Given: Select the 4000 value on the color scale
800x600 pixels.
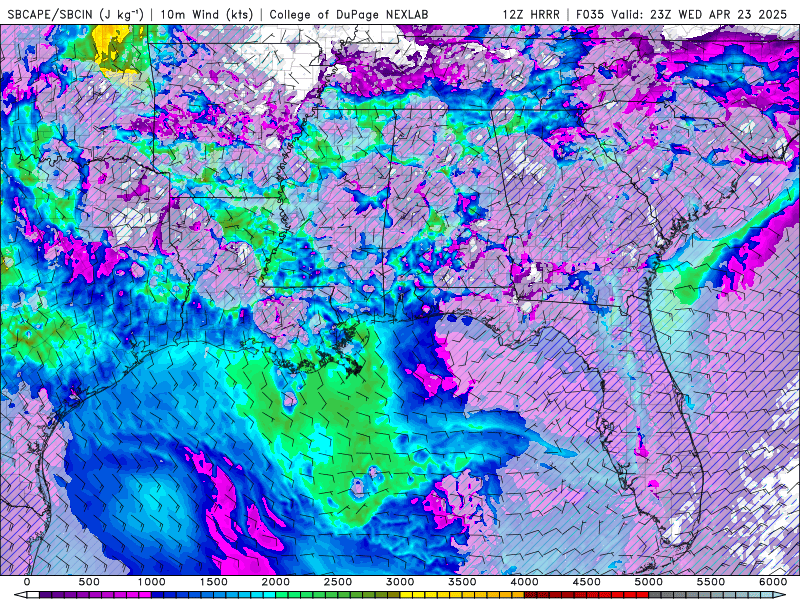Looking at the screenshot, I should (524, 582).
